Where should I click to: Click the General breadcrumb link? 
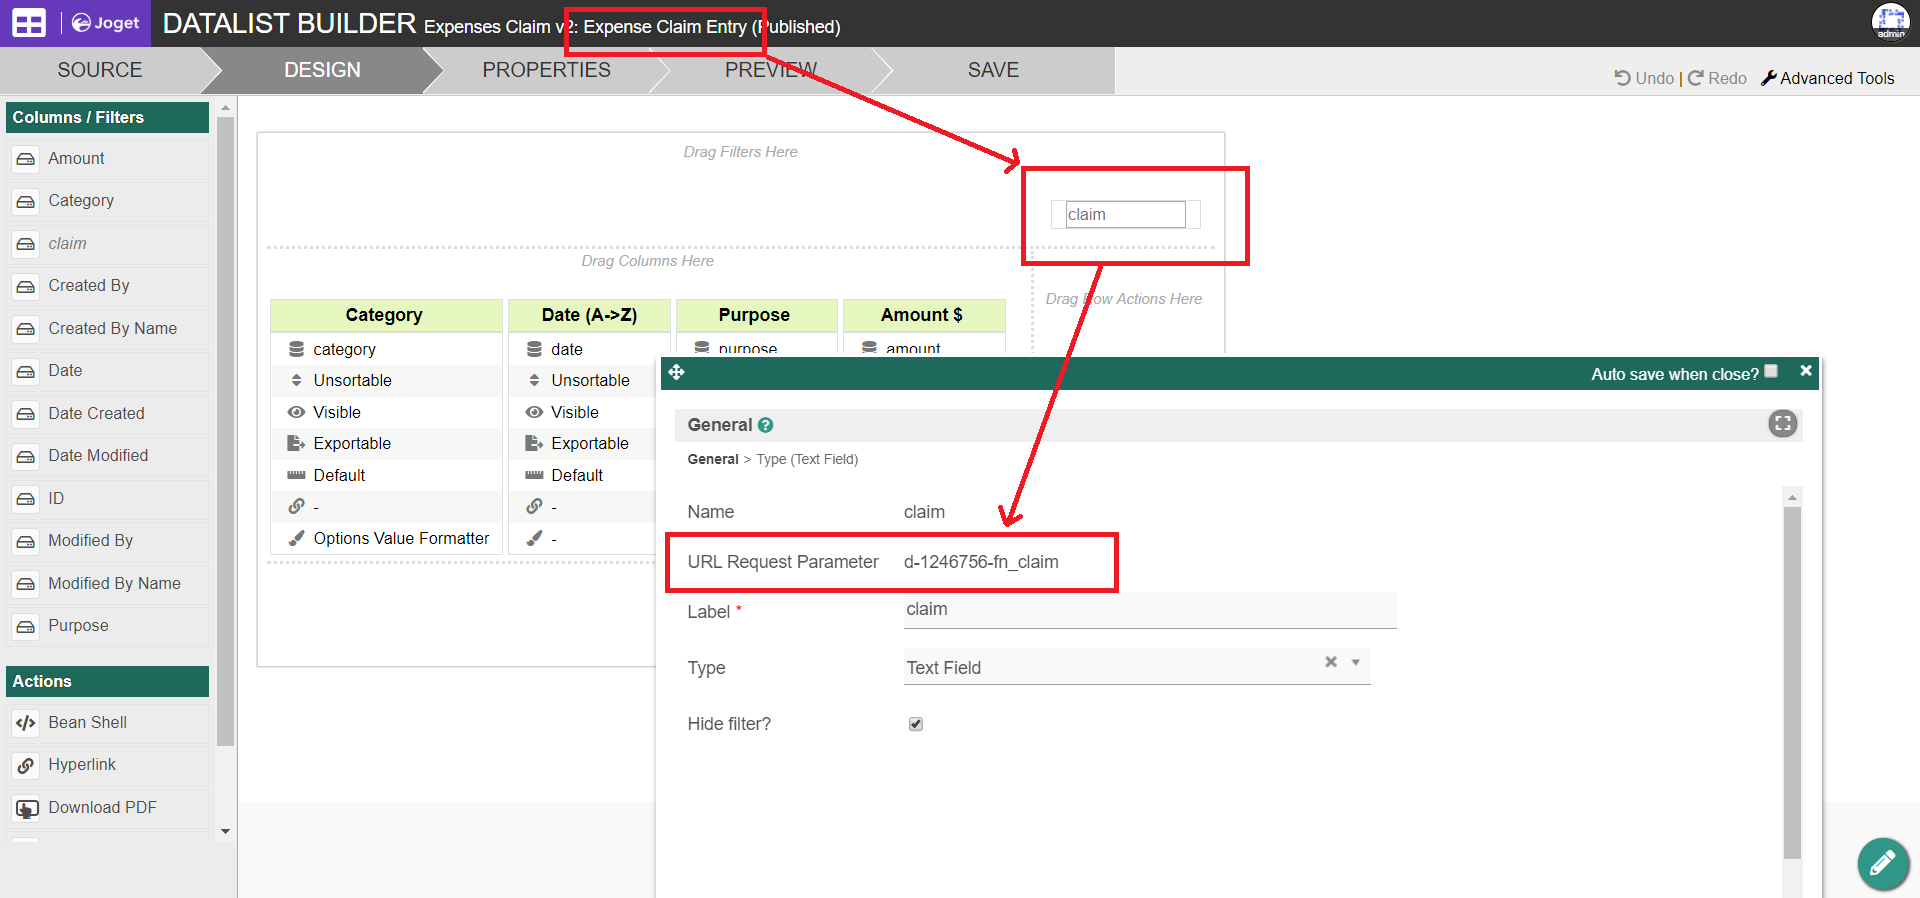713,459
